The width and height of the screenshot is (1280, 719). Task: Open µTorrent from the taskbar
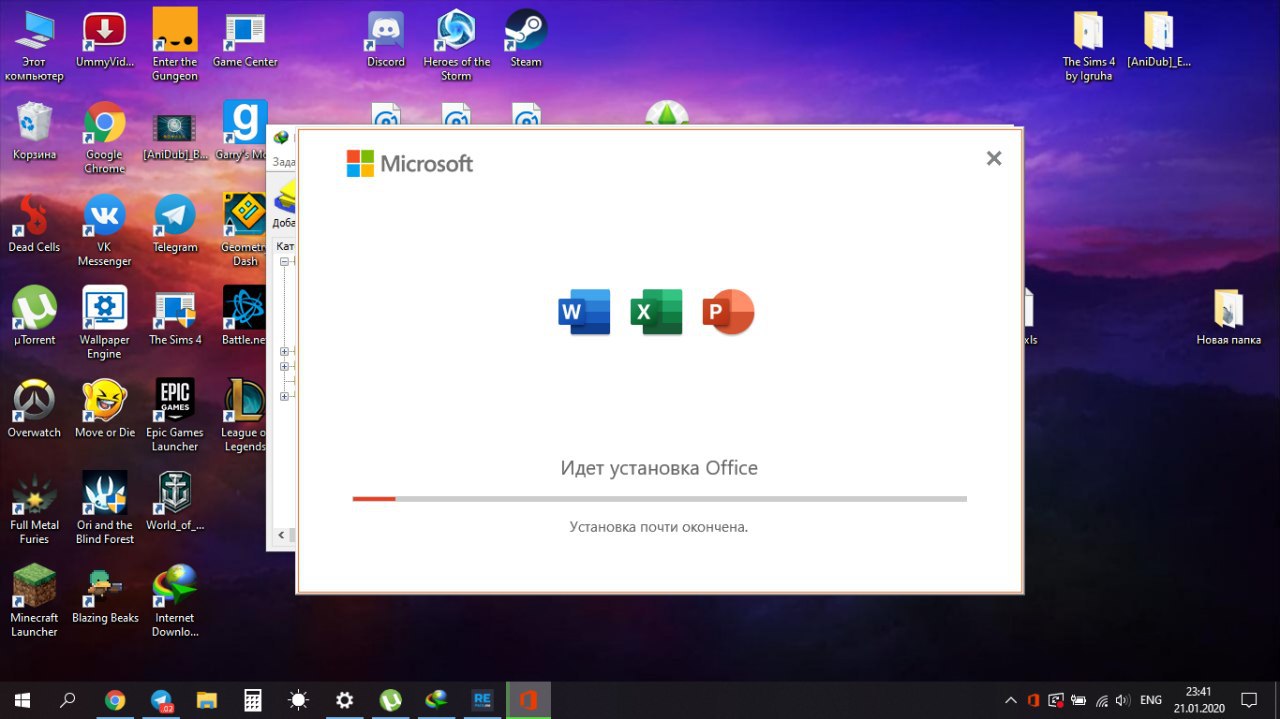pyautogui.click(x=390, y=700)
